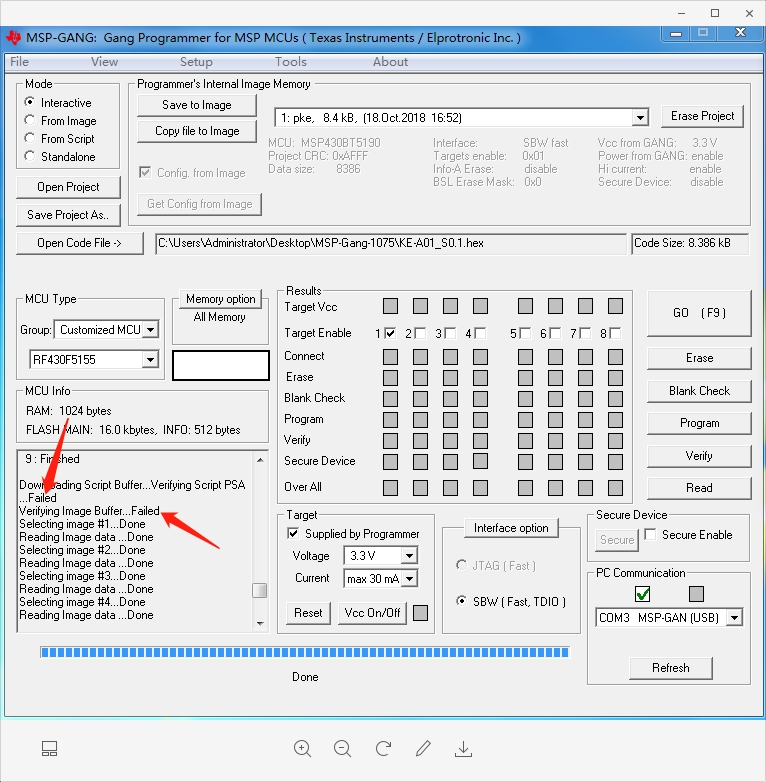Click the Refresh button
Image resolution: width=766 pixels, height=782 pixels.
coord(671,668)
